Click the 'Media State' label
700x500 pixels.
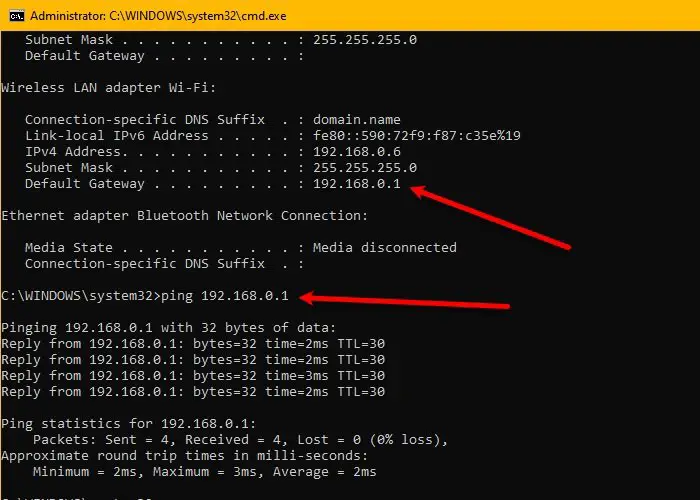pos(69,248)
